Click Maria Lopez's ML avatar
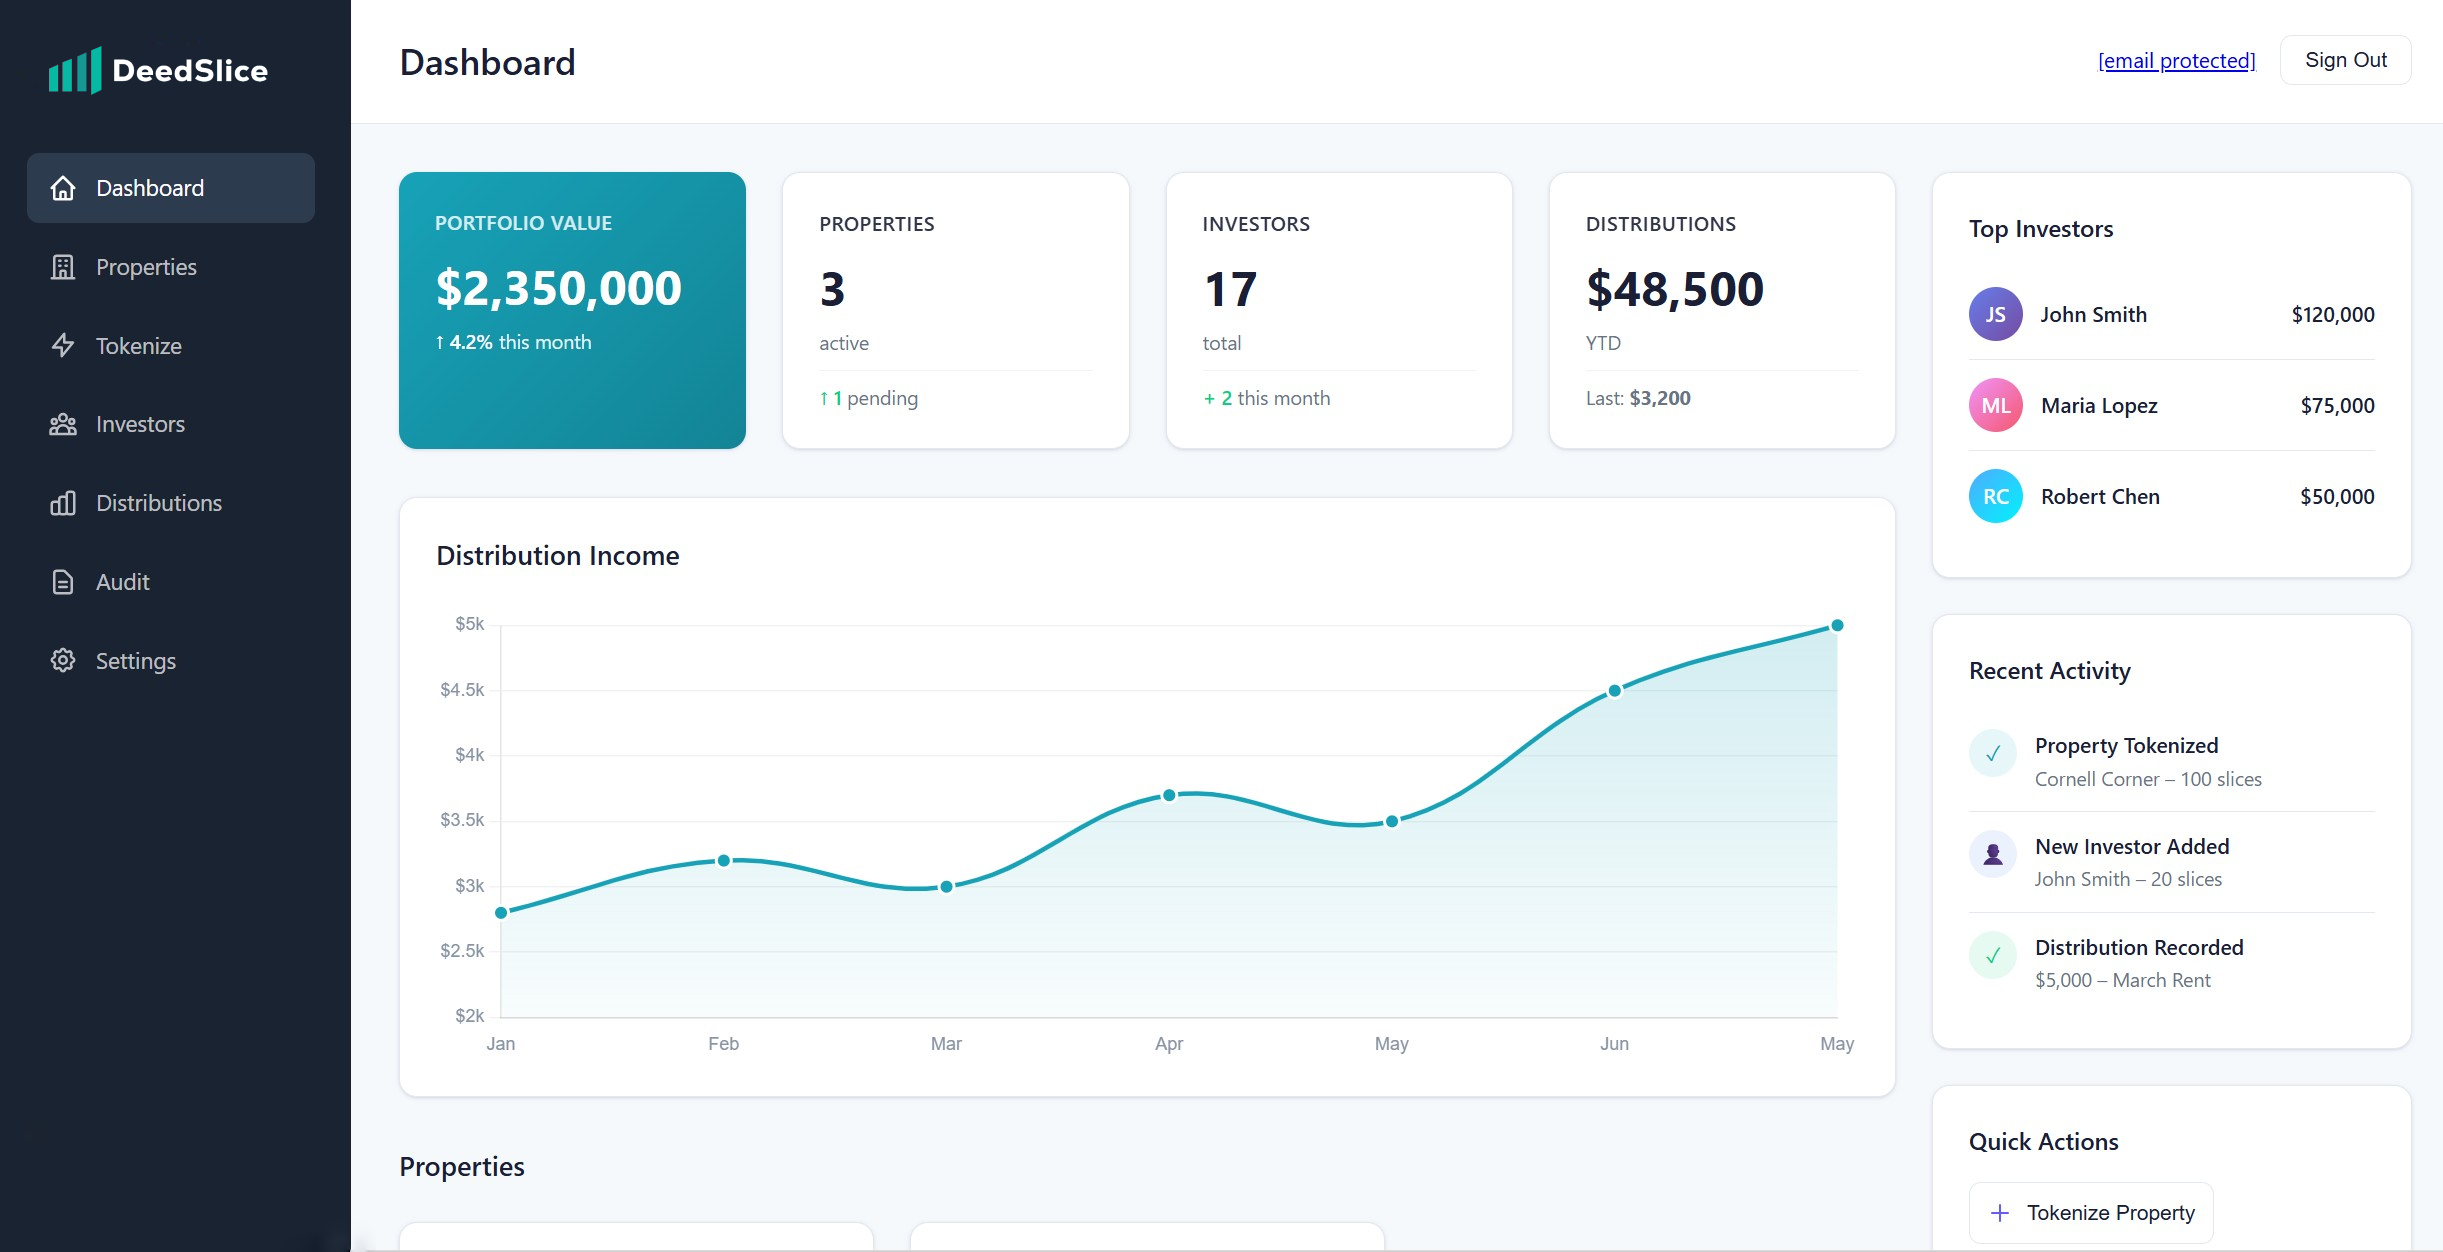 [x=1995, y=405]
